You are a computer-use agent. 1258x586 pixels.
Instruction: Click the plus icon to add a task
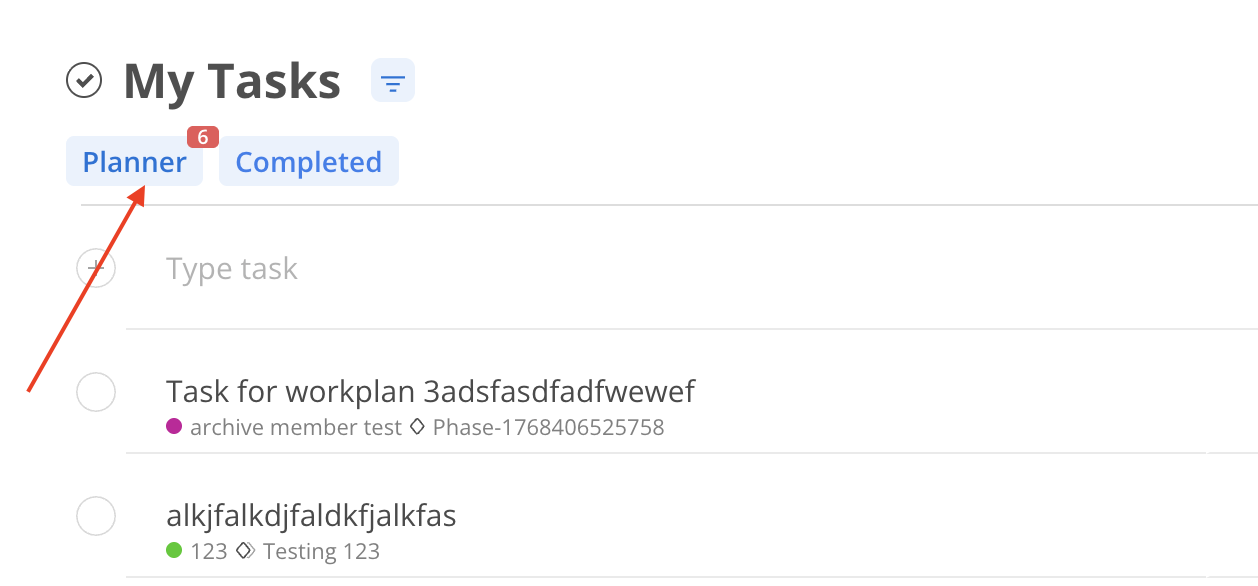96,268
